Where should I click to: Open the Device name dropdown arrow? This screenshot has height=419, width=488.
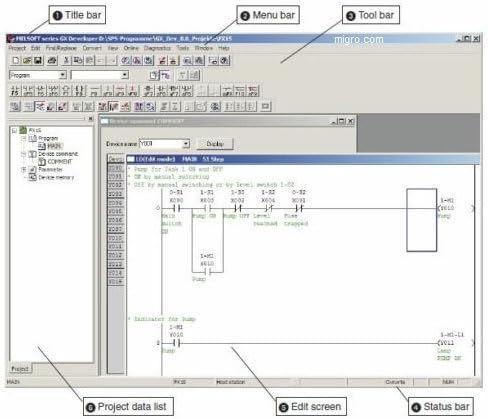tap(186, 144)
